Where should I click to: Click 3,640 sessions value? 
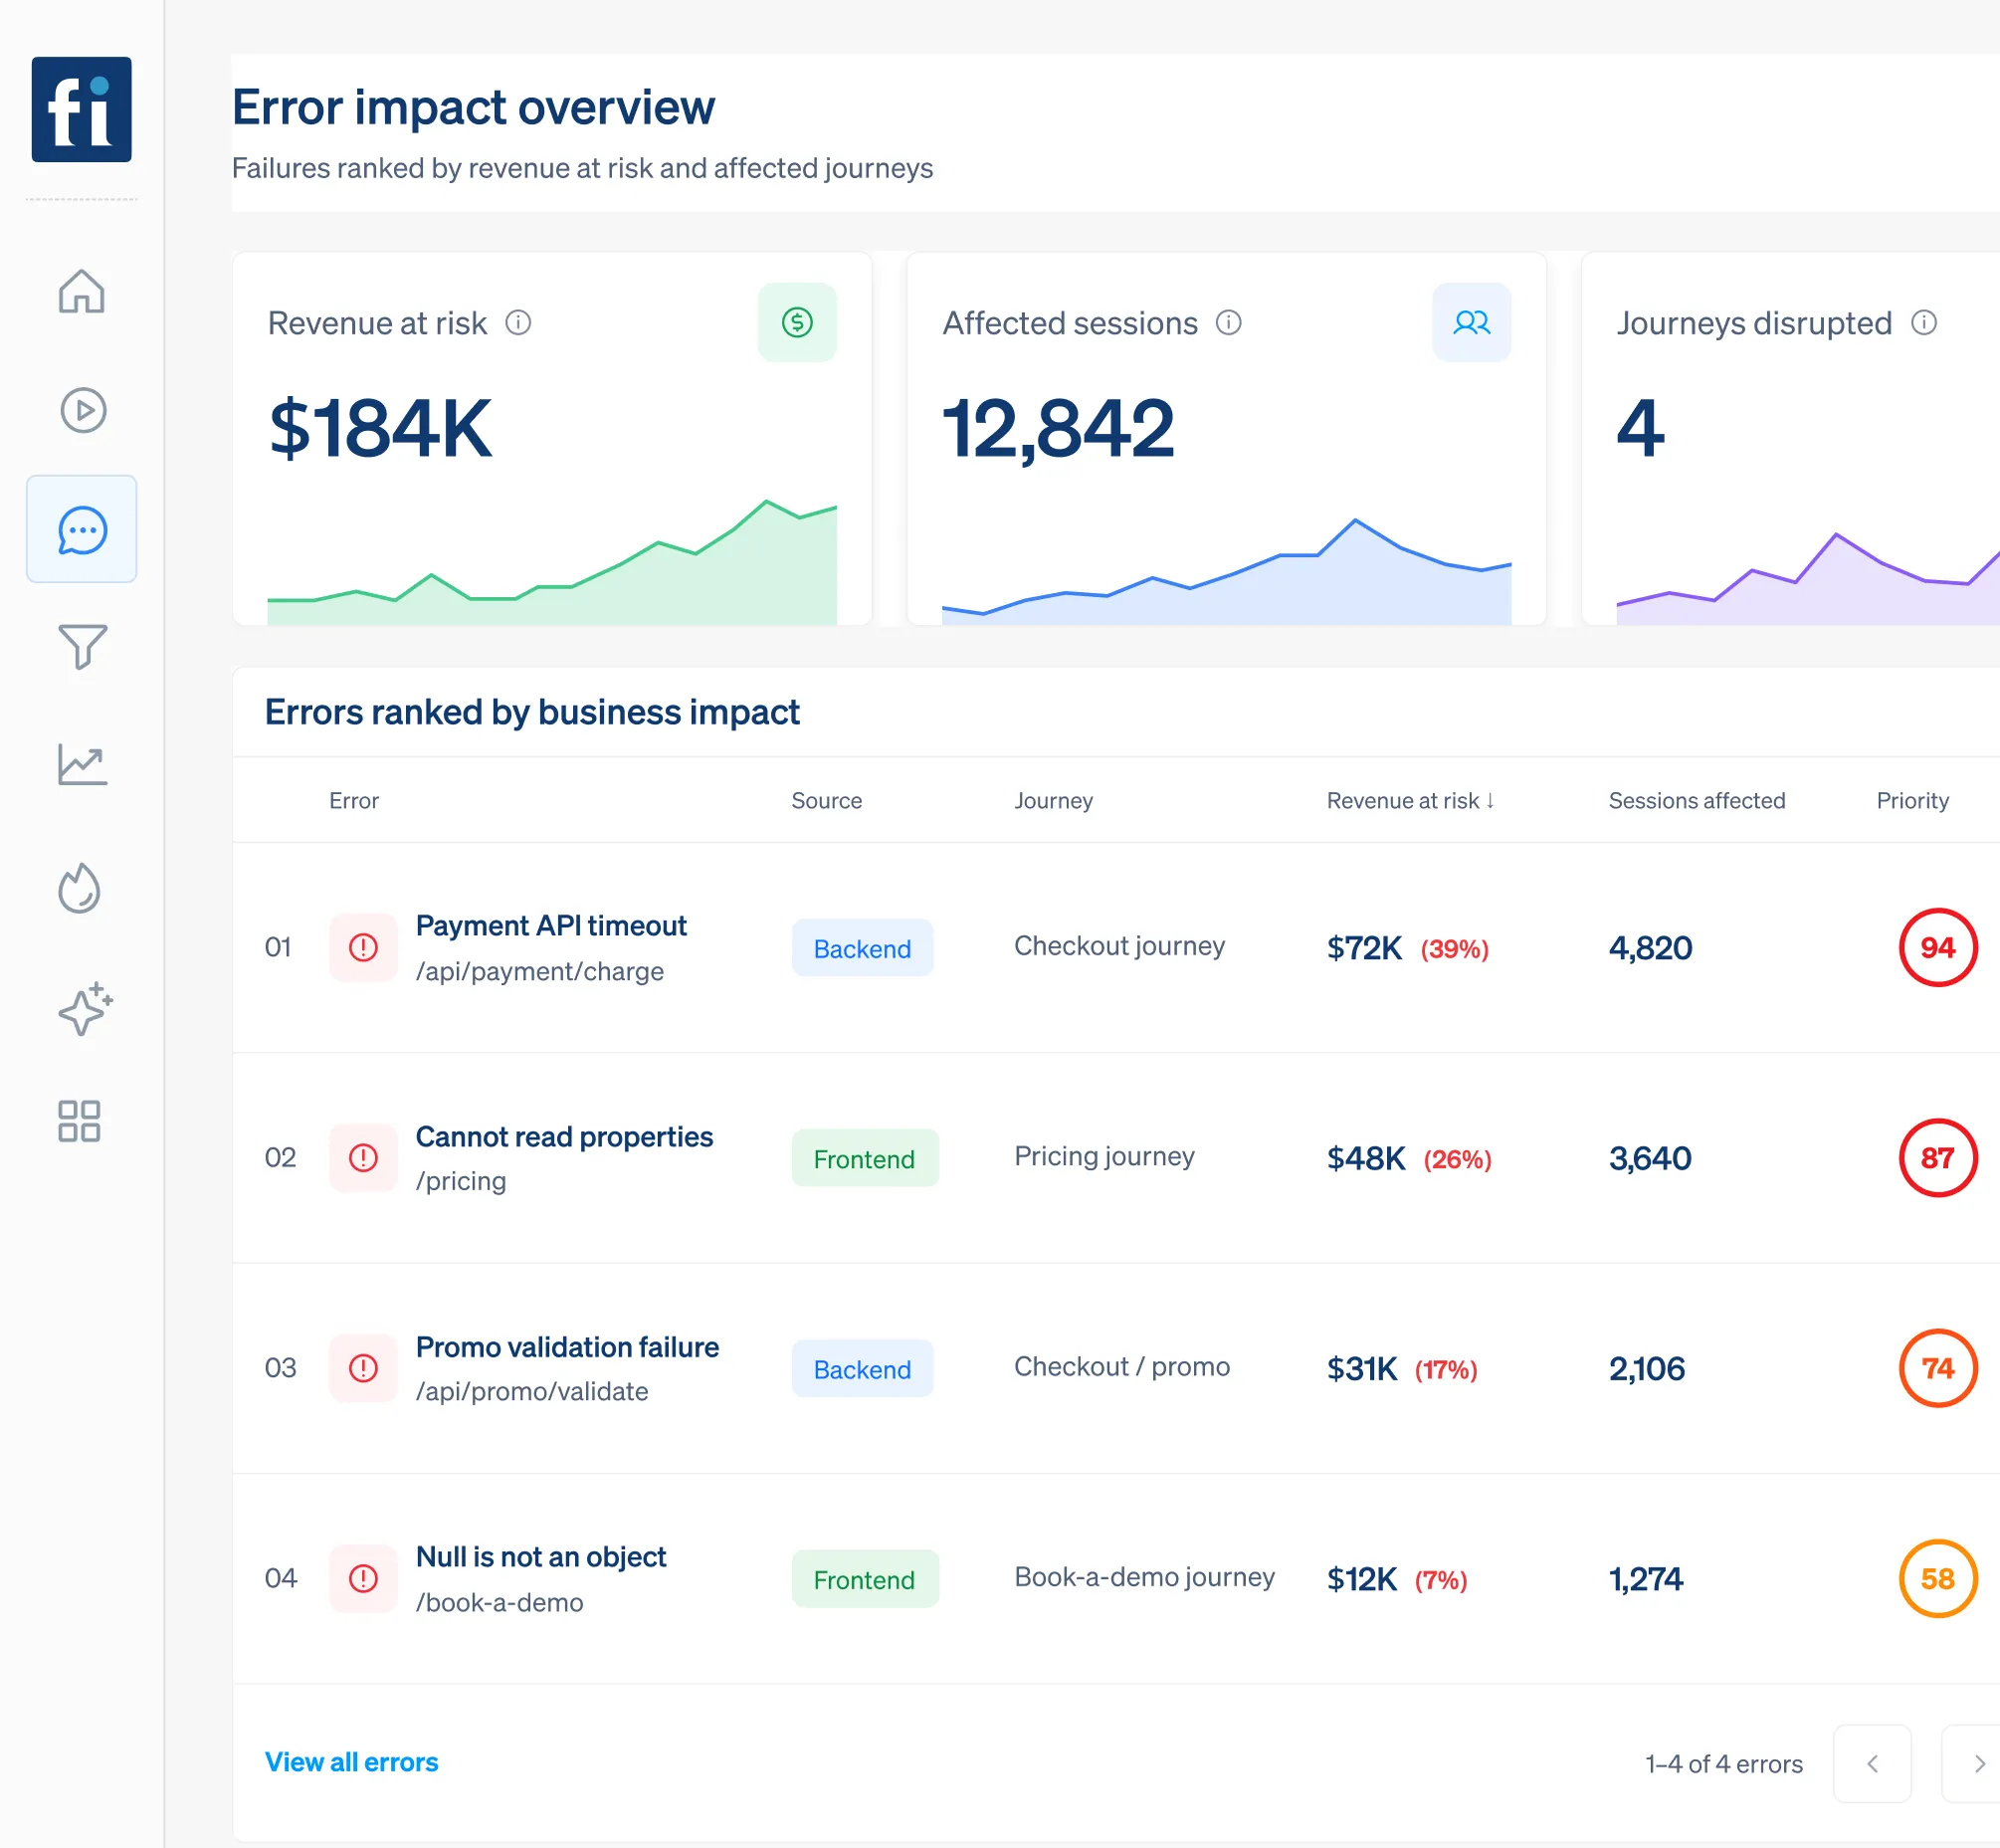tap(1650, 1158)
